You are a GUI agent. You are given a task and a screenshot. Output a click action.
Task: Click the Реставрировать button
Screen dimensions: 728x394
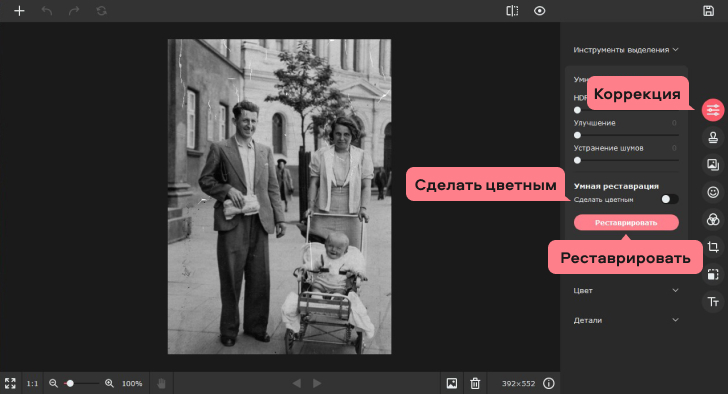[626, 222]
